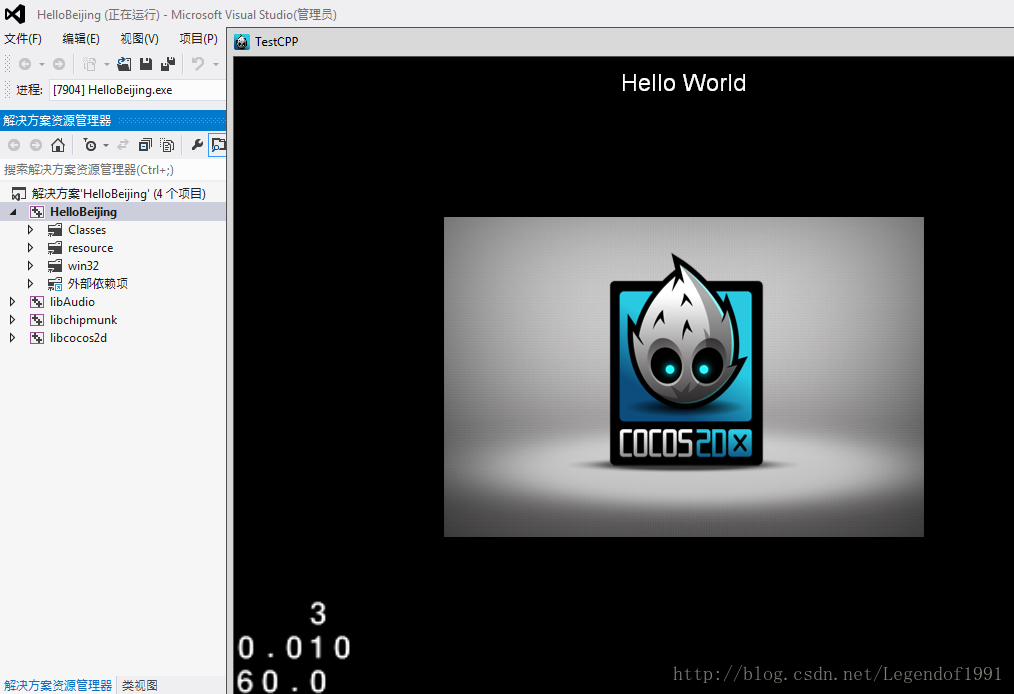
Task: Click the Open File icon
Action: tap(124, 64)
